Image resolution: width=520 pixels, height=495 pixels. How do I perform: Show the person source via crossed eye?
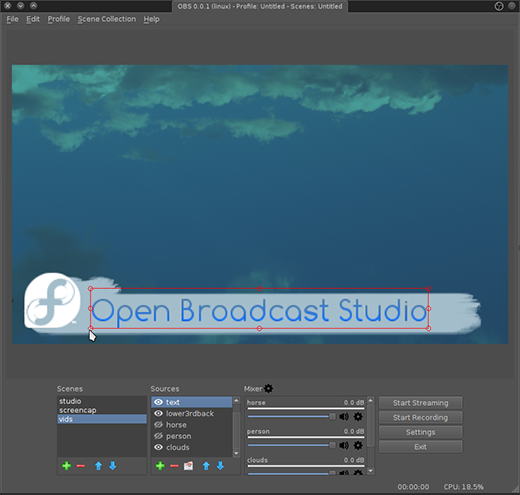(x=158, y=436)
